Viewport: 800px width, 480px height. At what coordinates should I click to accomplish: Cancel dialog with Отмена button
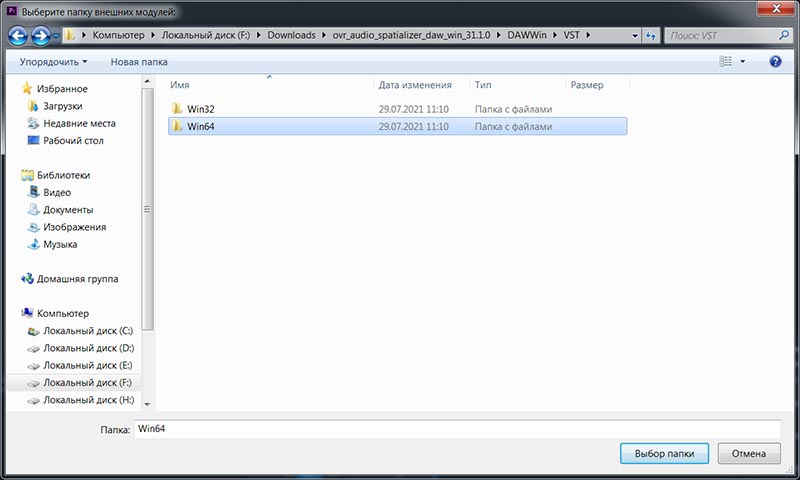pos(748,453)
